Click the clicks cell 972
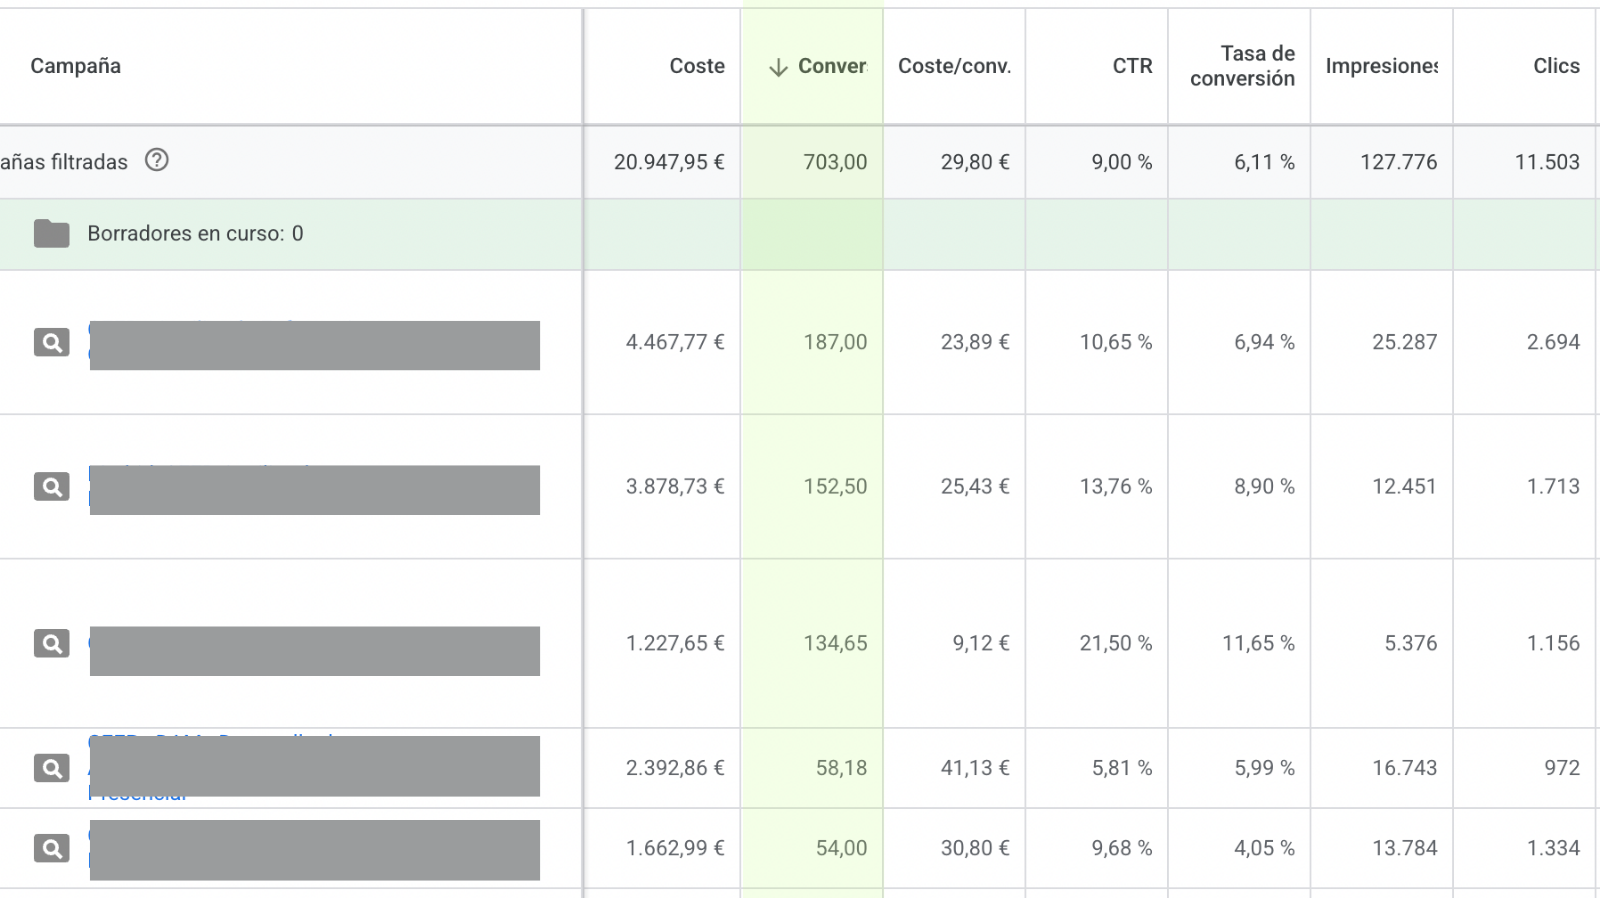Viewport: 1600px width, 898px height. coord(1562,768)
